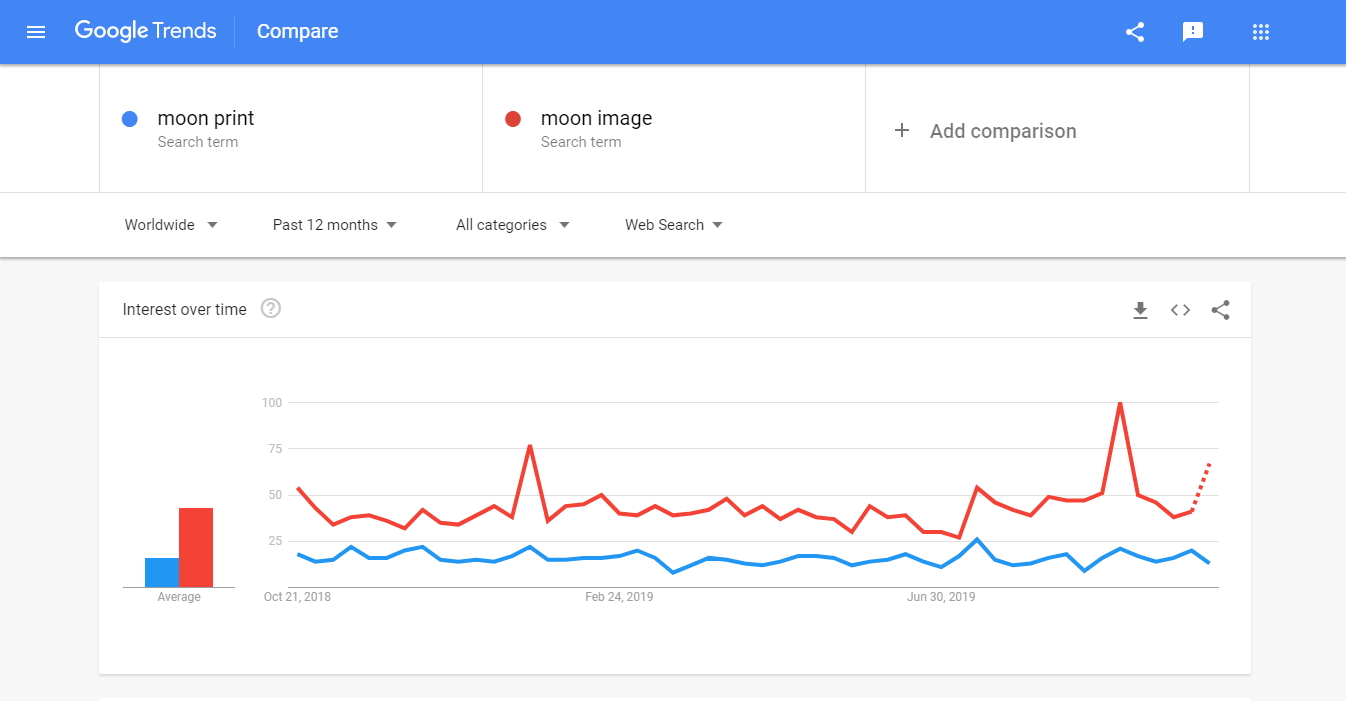Click the red moon image color dot
The image size is (1346, 701).
(x=513, y=119)
